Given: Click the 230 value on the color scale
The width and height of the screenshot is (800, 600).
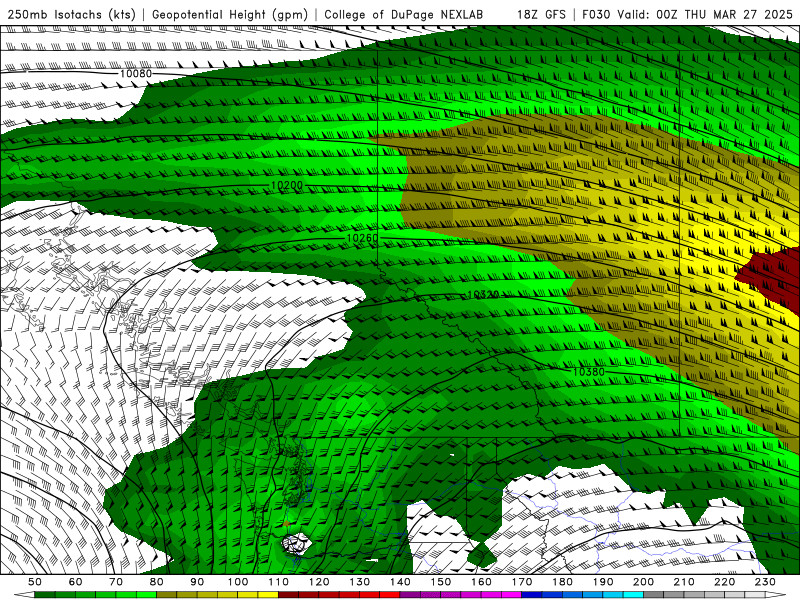Looking at the screenshot, I should (x=765, y=582).
